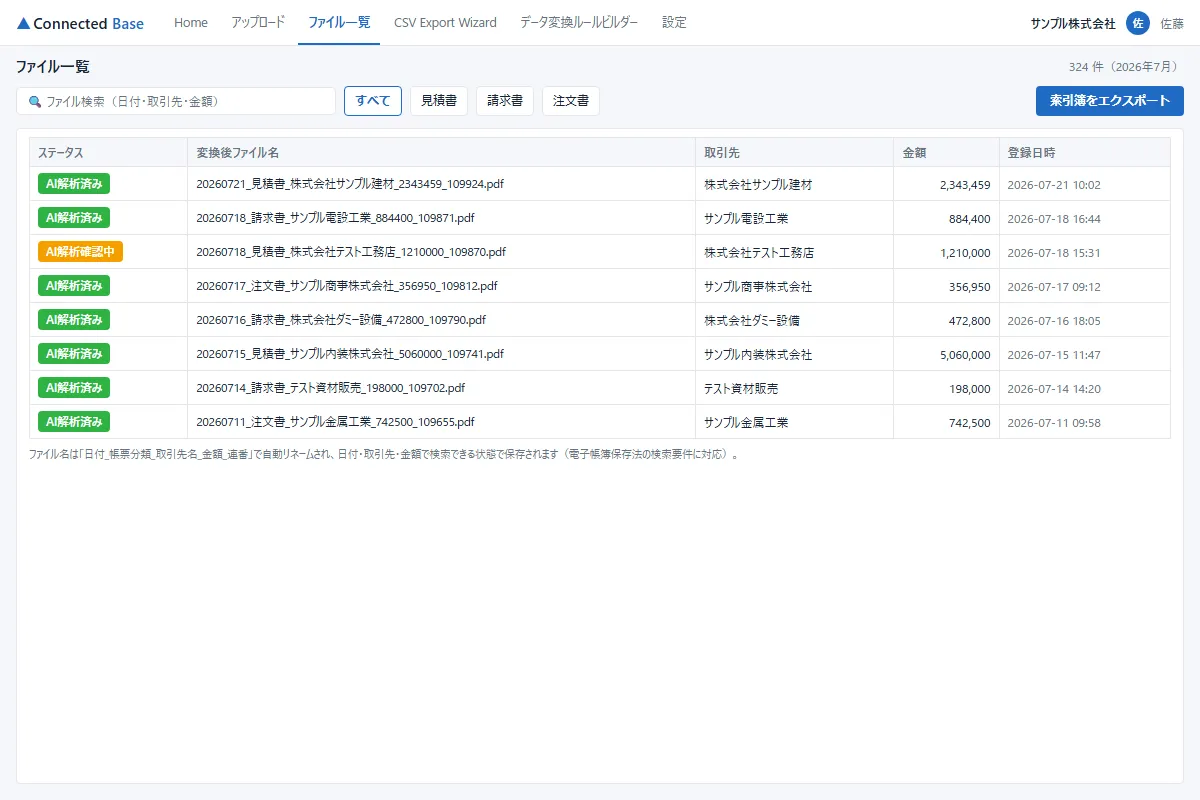Click amount 884,400
Image resolution: width=1200 pixels, height=800 pixels.
tap(970, 218)
